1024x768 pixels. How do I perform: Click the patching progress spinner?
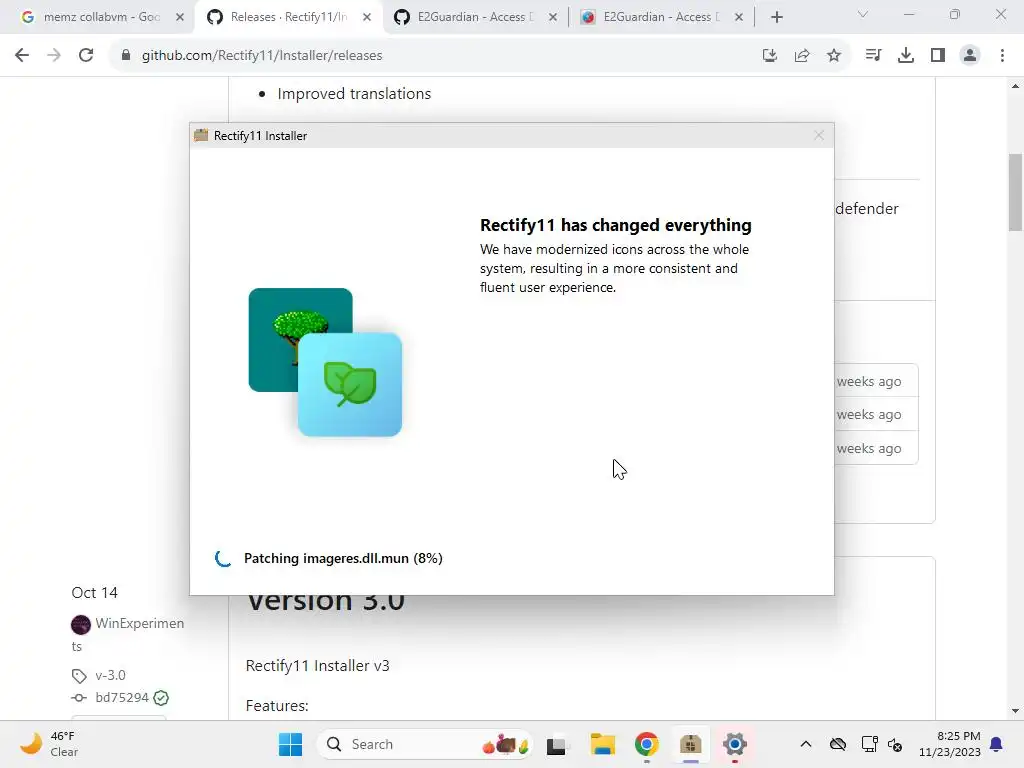click(x=223, y=558)
